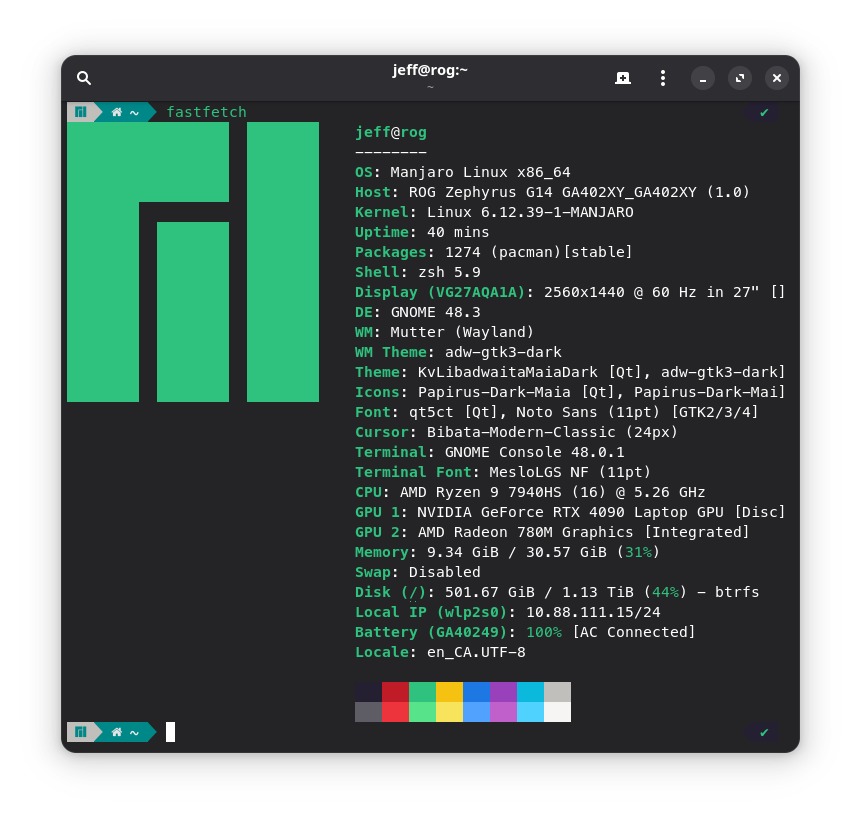Click the Font line qt5ct Noto Sans
The width and height of the screenshot is (861, 820).
(x=557, y=412)
